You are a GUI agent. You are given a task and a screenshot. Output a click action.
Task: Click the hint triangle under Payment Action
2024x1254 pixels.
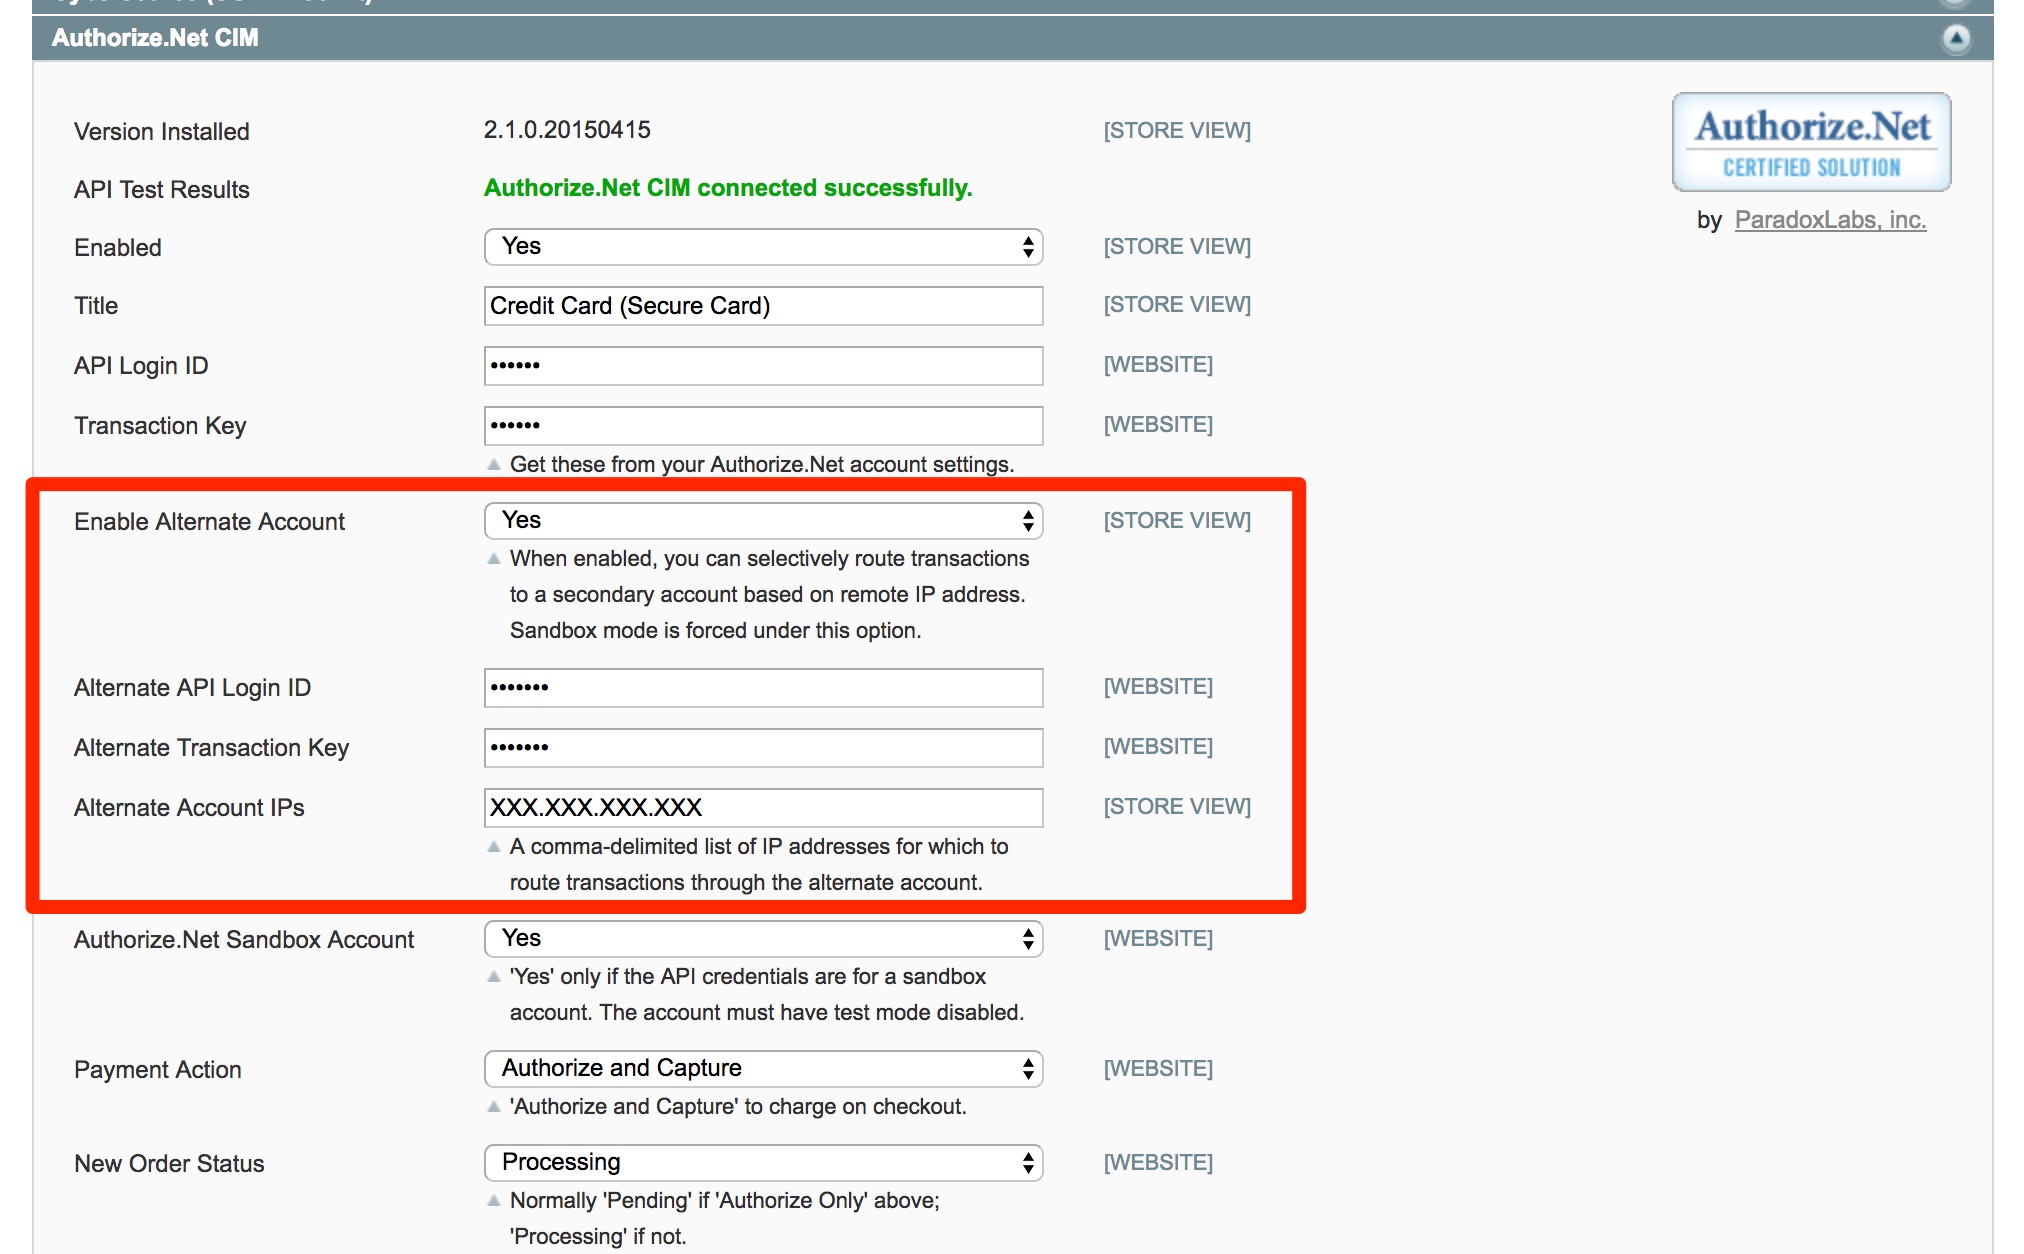494,1106
